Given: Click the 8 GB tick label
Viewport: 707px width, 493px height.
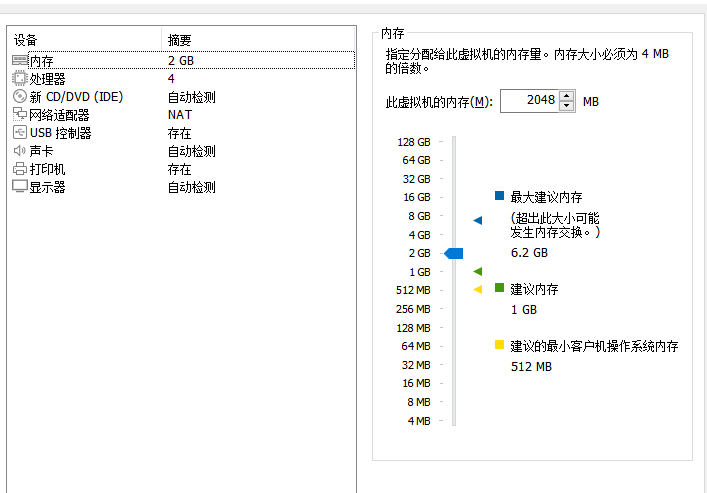Looking at the screenshot, I should pos(419,216).
